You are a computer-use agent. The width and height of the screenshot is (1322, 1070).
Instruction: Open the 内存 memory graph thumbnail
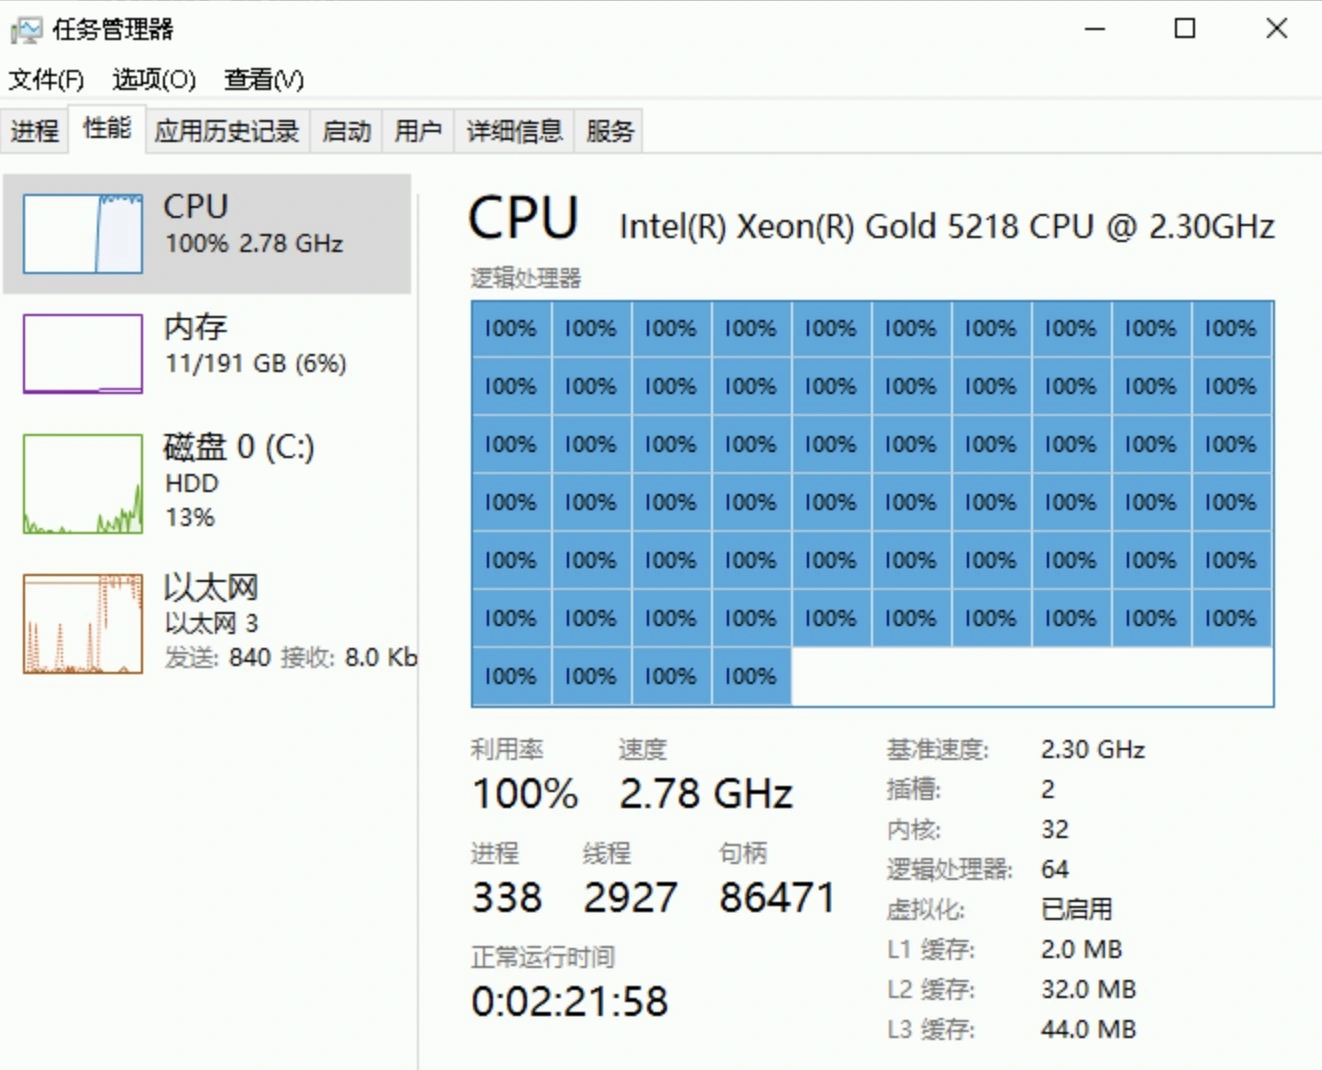point(83,353)
